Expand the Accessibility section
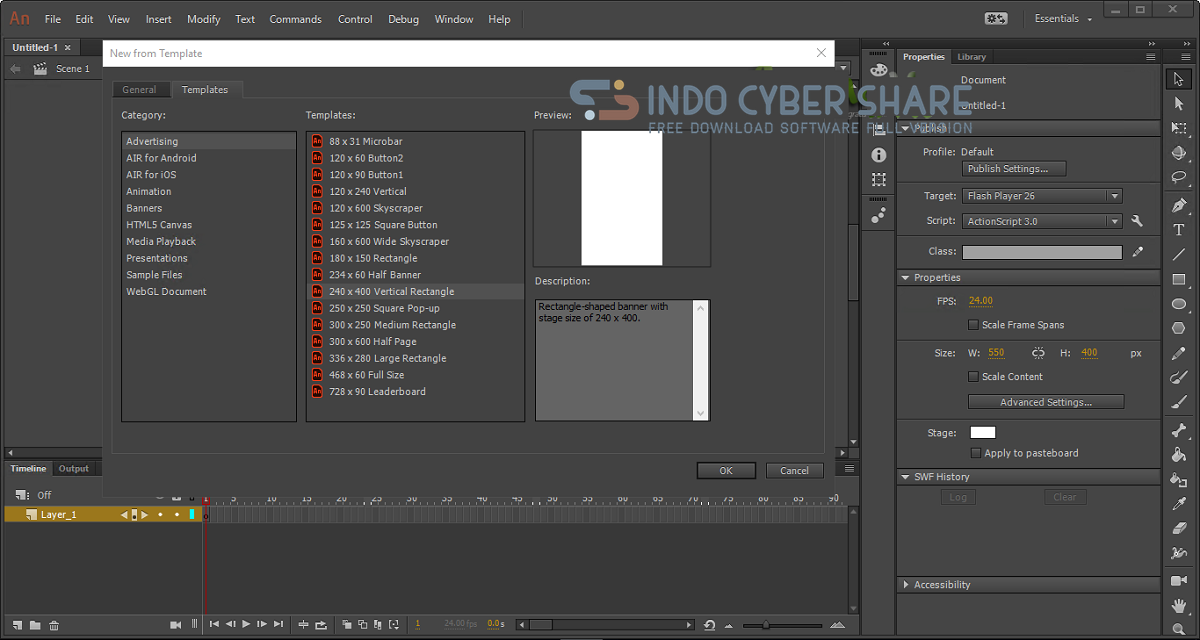This screenshot has width=1200, height=640. pyautogui.click(x=906, y=585)
